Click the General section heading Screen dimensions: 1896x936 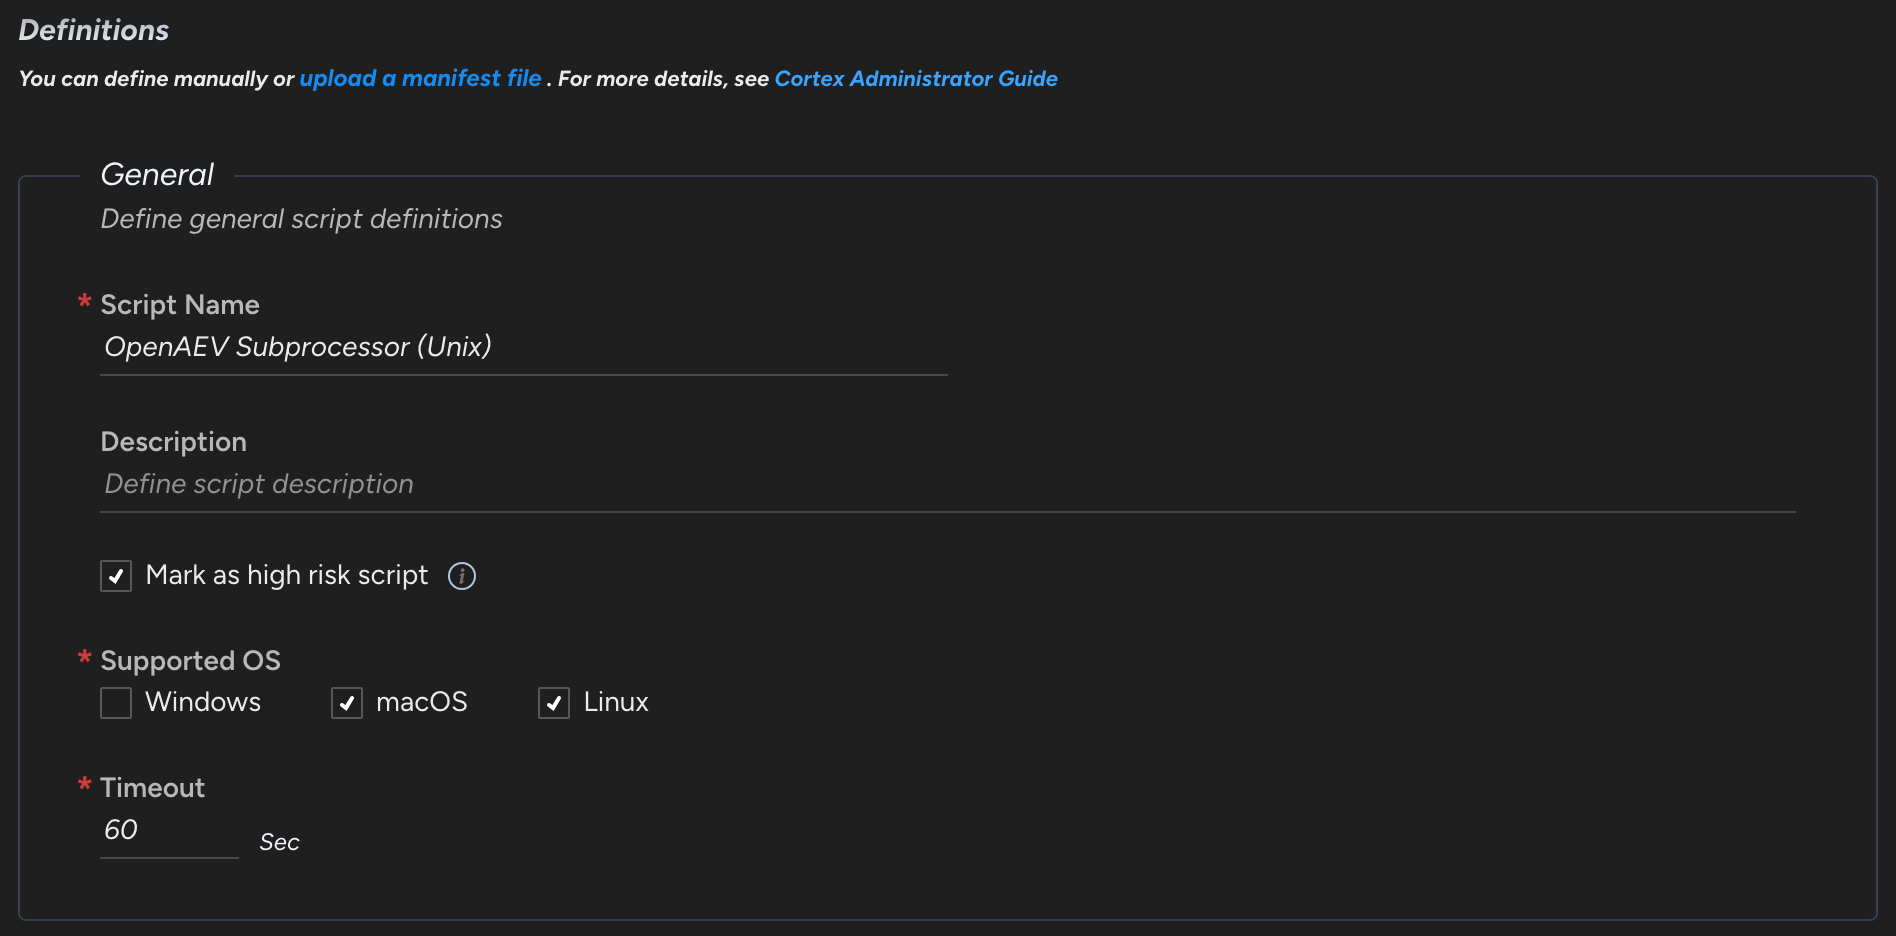tap(157, 175)
